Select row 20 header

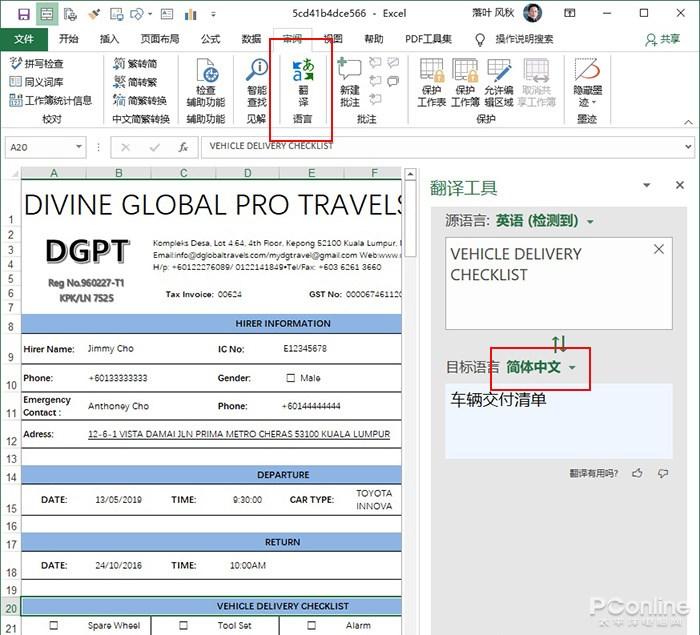tap(11, 608)
